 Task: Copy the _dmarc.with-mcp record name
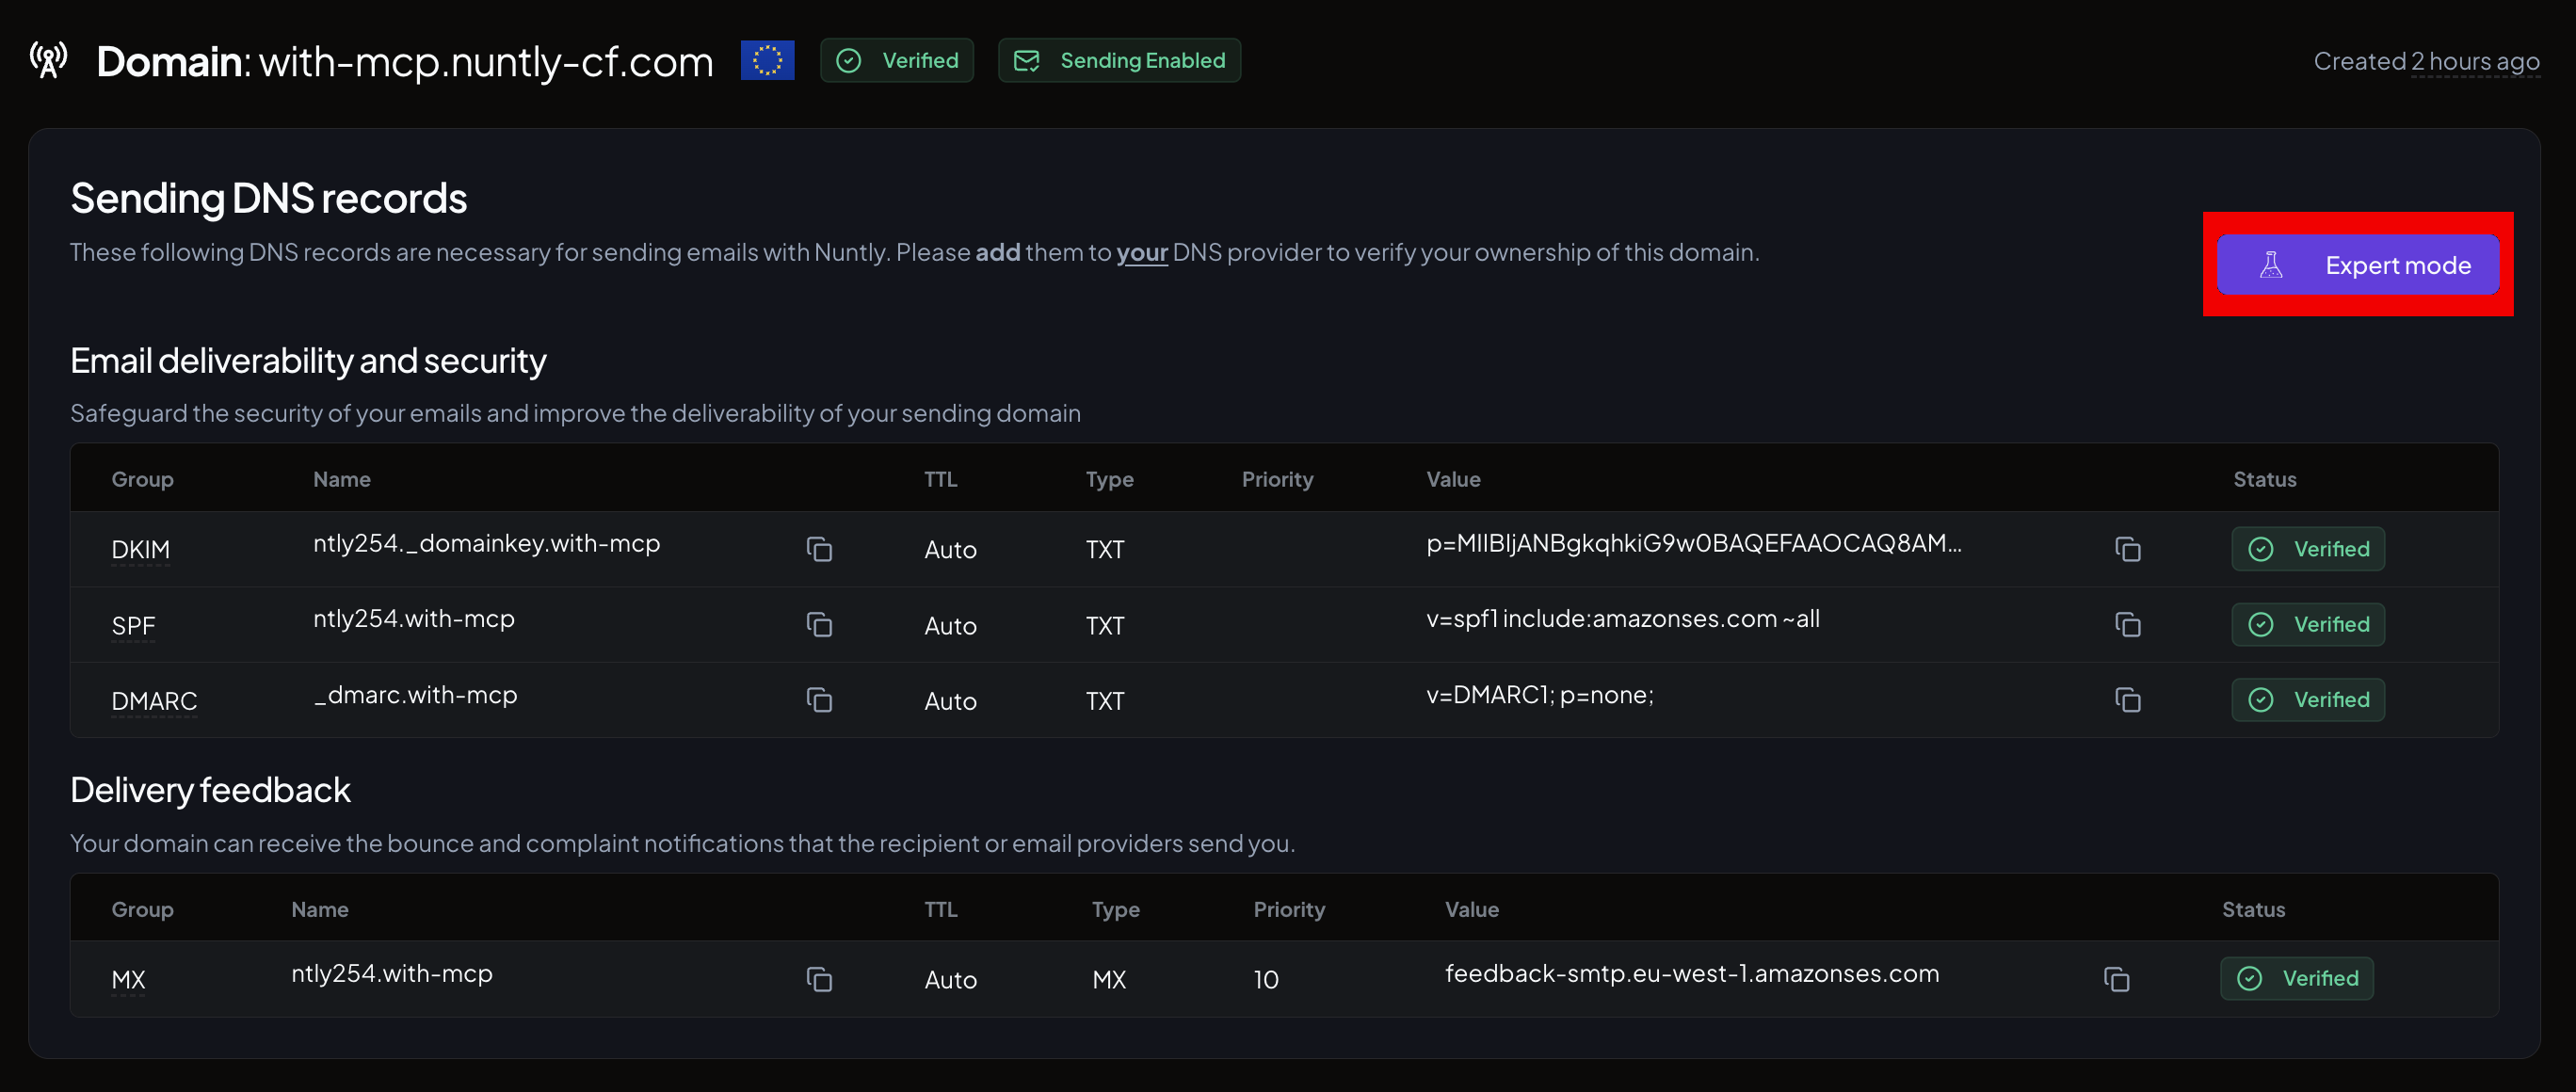819,700
